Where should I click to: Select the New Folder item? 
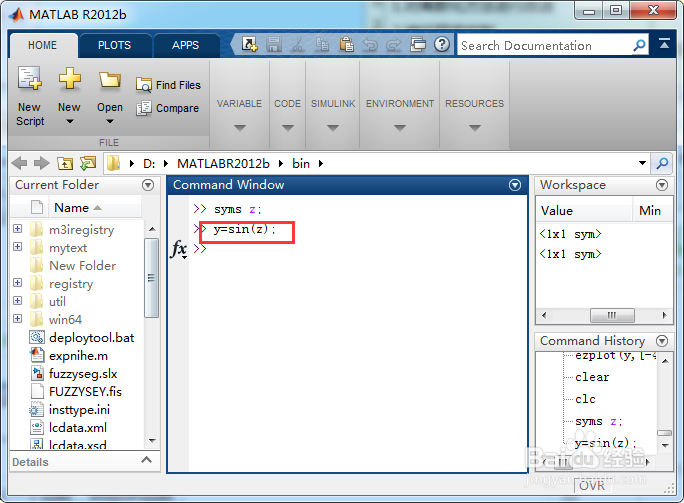tap(82, 266)
